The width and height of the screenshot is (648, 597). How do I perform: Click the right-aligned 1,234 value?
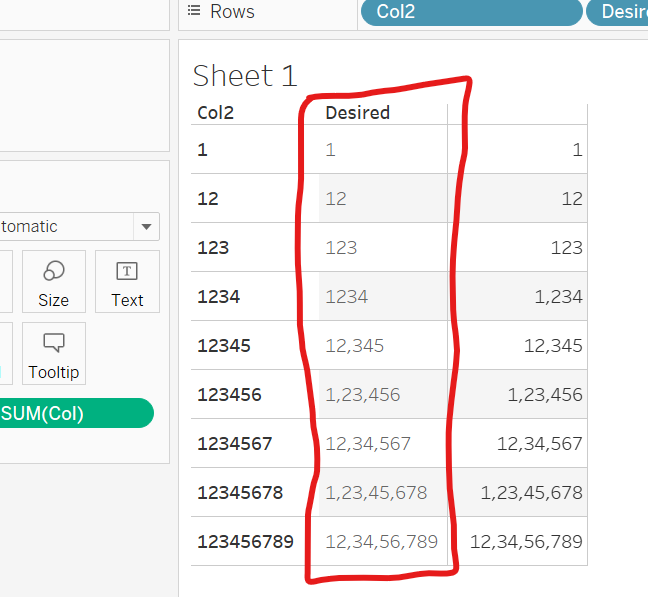click(x=559, y=297)
